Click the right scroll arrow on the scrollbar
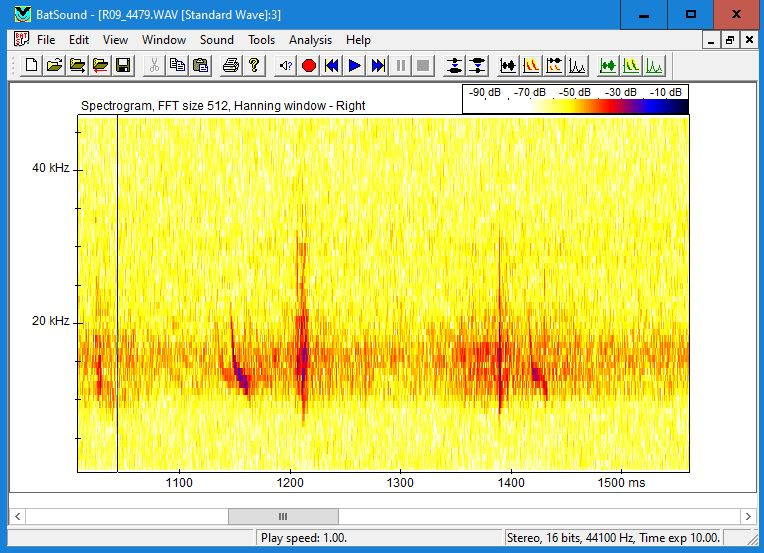Viewport: 764px width, 553px height. click(747, 516)
